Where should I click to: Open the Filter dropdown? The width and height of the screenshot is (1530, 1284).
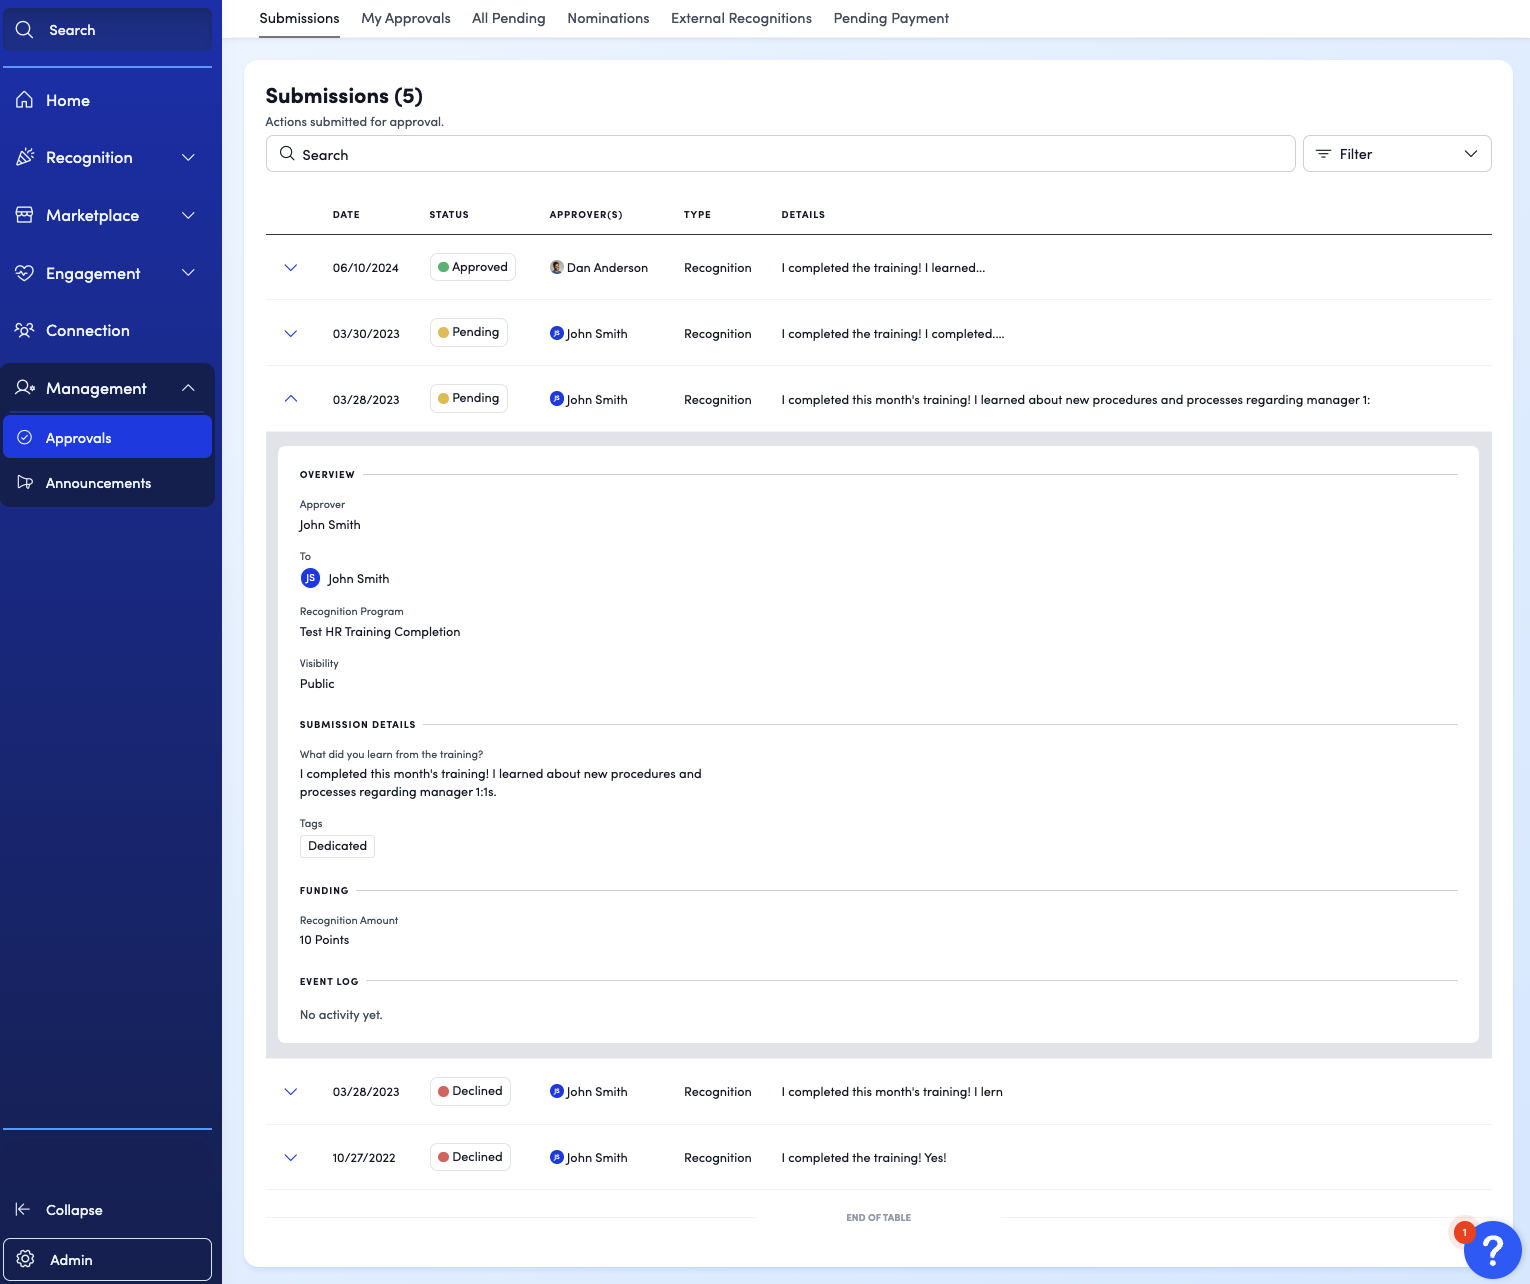click(x=1397, y=154)
